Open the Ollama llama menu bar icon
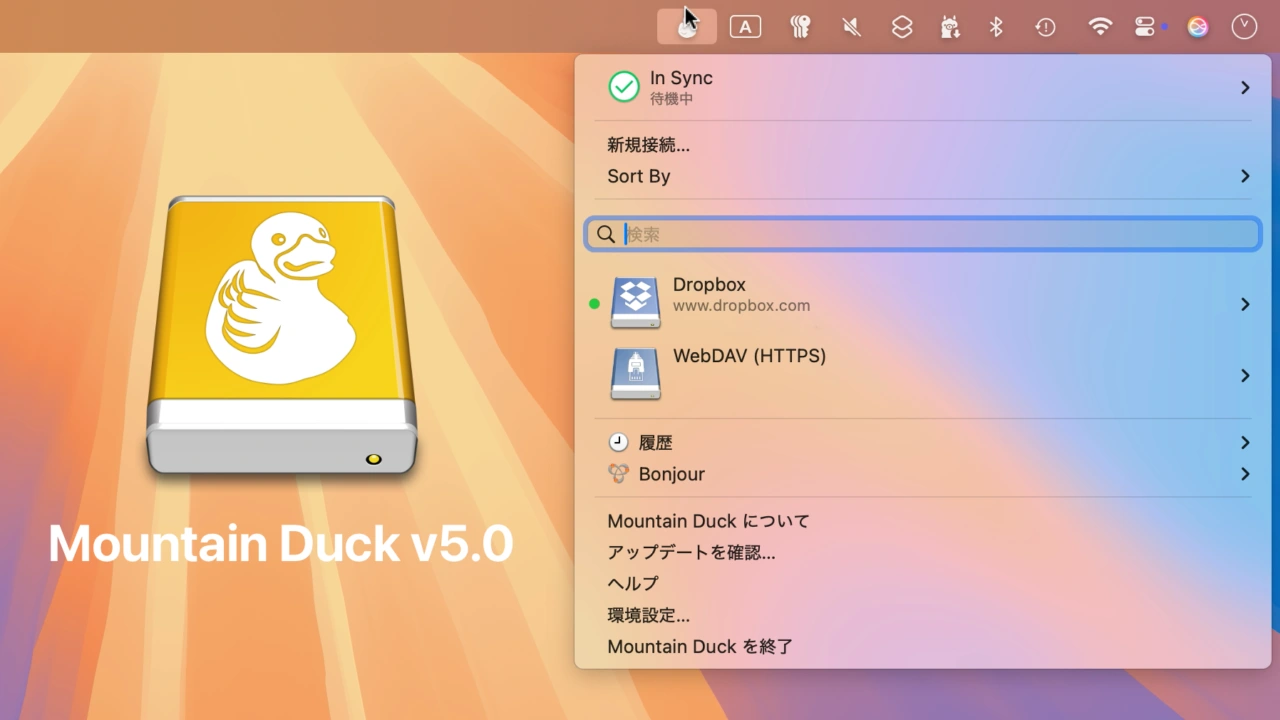This screenshot has width=1280, height=720. click(949, 26)
